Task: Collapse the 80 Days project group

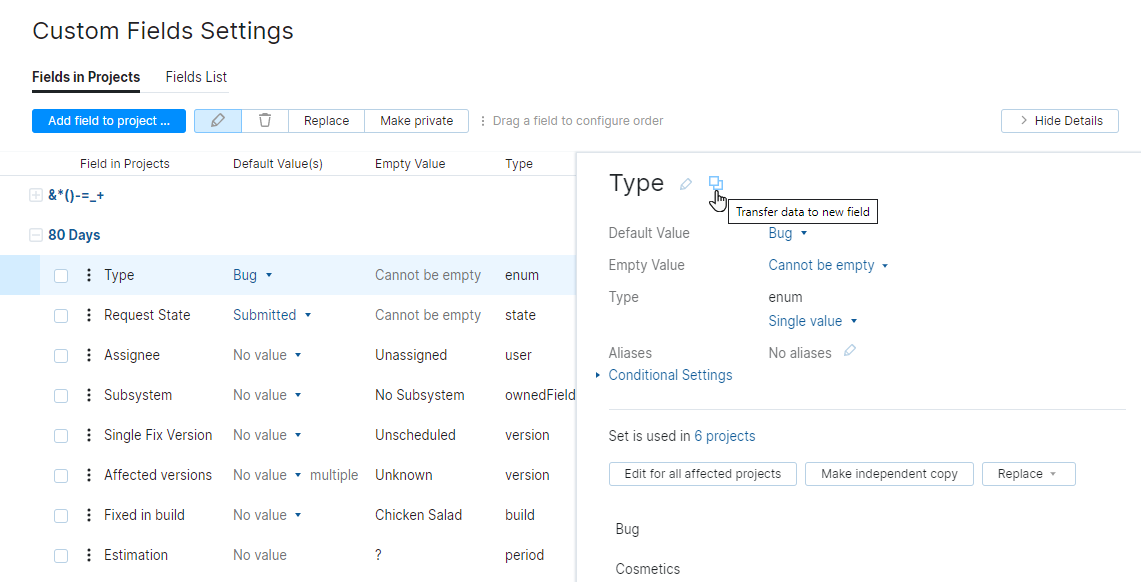Action: [36, 235]
